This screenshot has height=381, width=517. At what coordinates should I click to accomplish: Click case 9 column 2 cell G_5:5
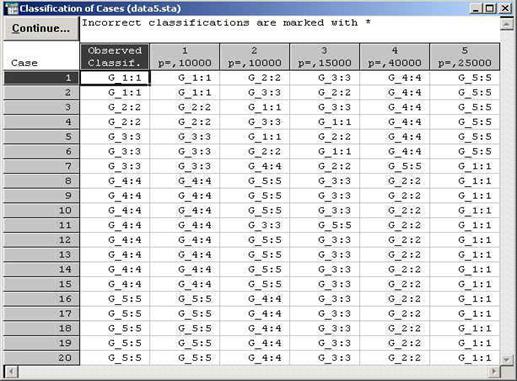255,196
